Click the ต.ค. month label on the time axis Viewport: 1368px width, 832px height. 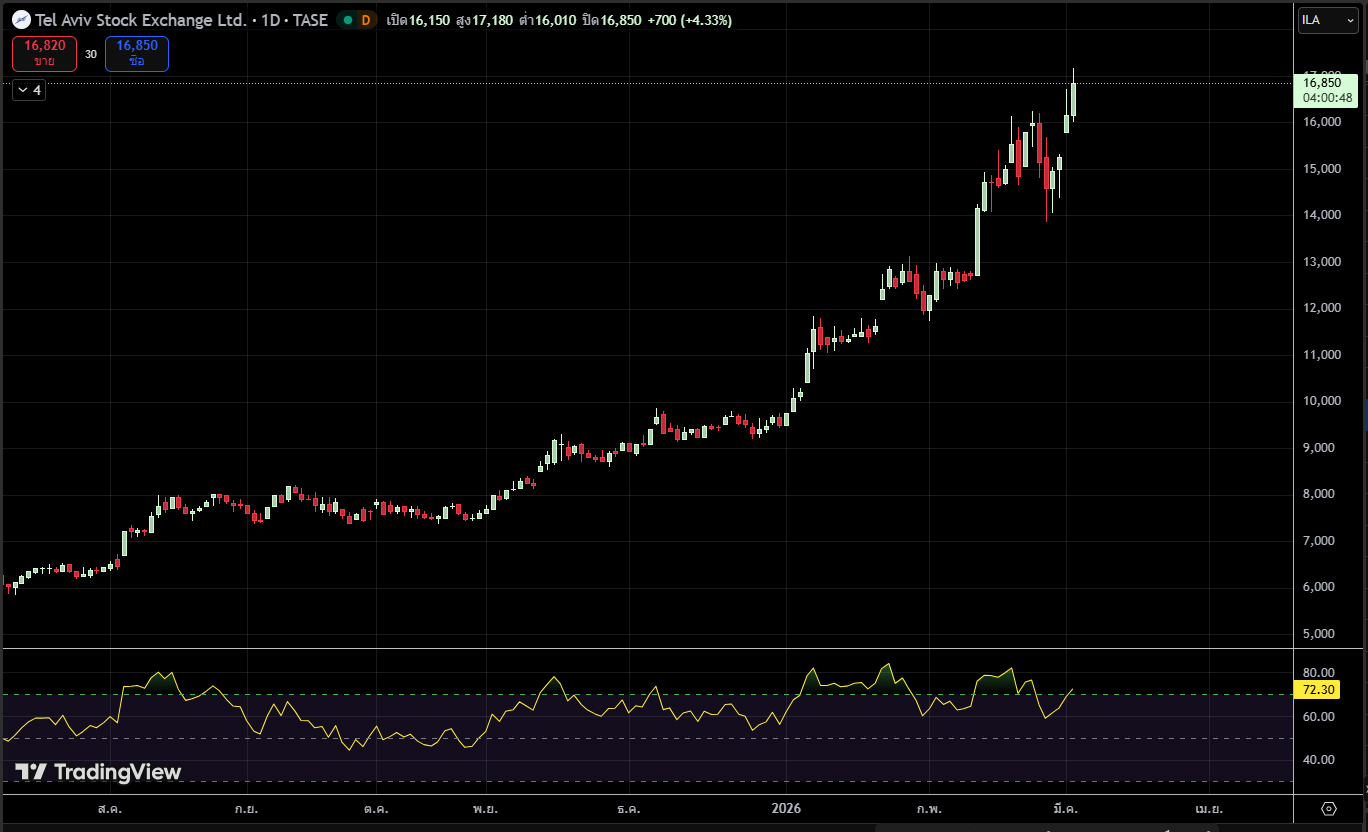(x=376, y=808)
